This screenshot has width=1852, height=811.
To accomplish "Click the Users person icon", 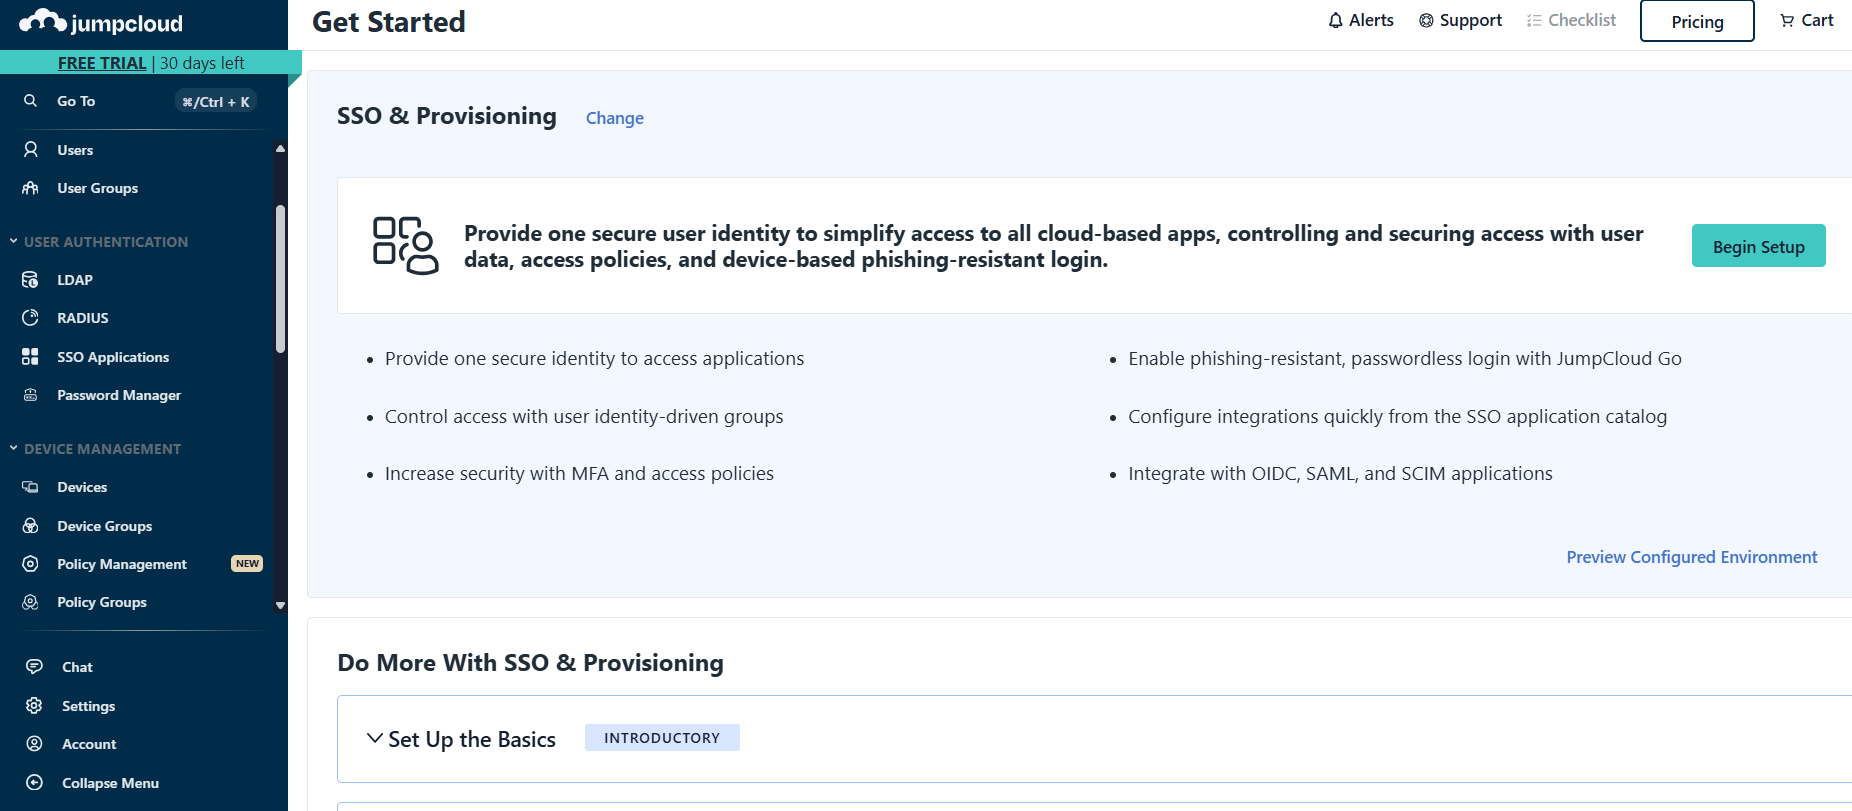I will (x=31, y=149).
